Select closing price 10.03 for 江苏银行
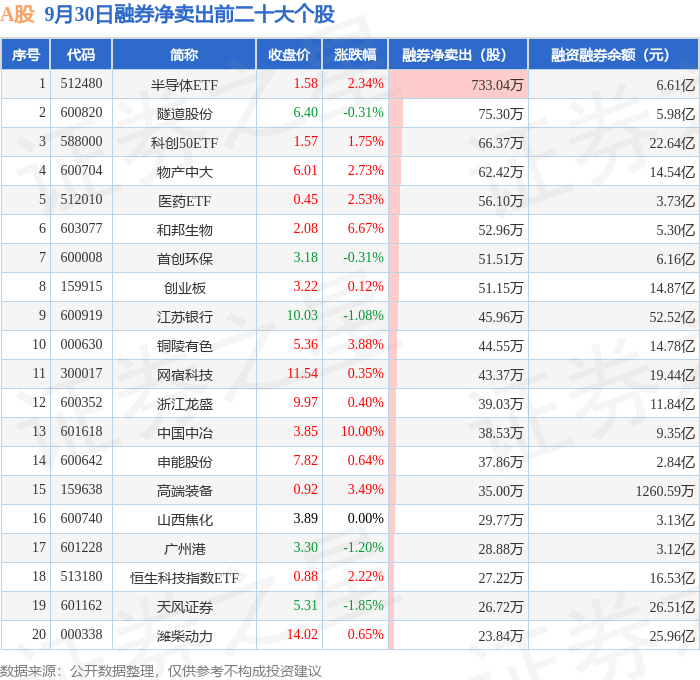Image resolution: width=700 pixels, height=680 pixels. pos(302,316)
